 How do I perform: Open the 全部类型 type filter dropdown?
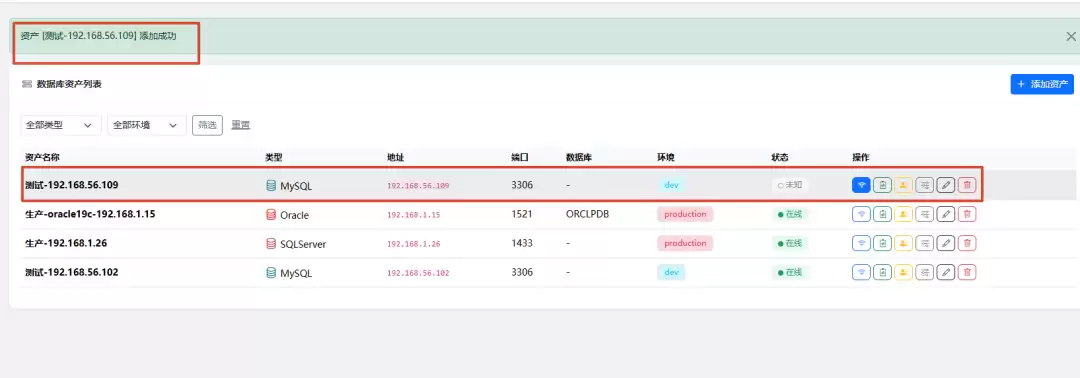(61, 125)
